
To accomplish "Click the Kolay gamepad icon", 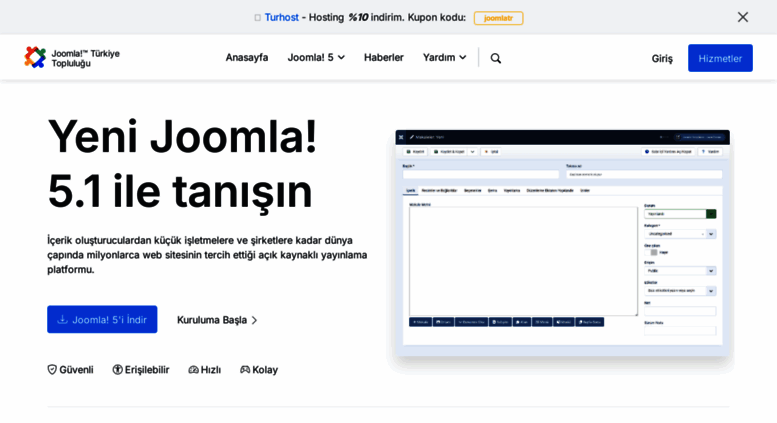I will pos(245,370).
